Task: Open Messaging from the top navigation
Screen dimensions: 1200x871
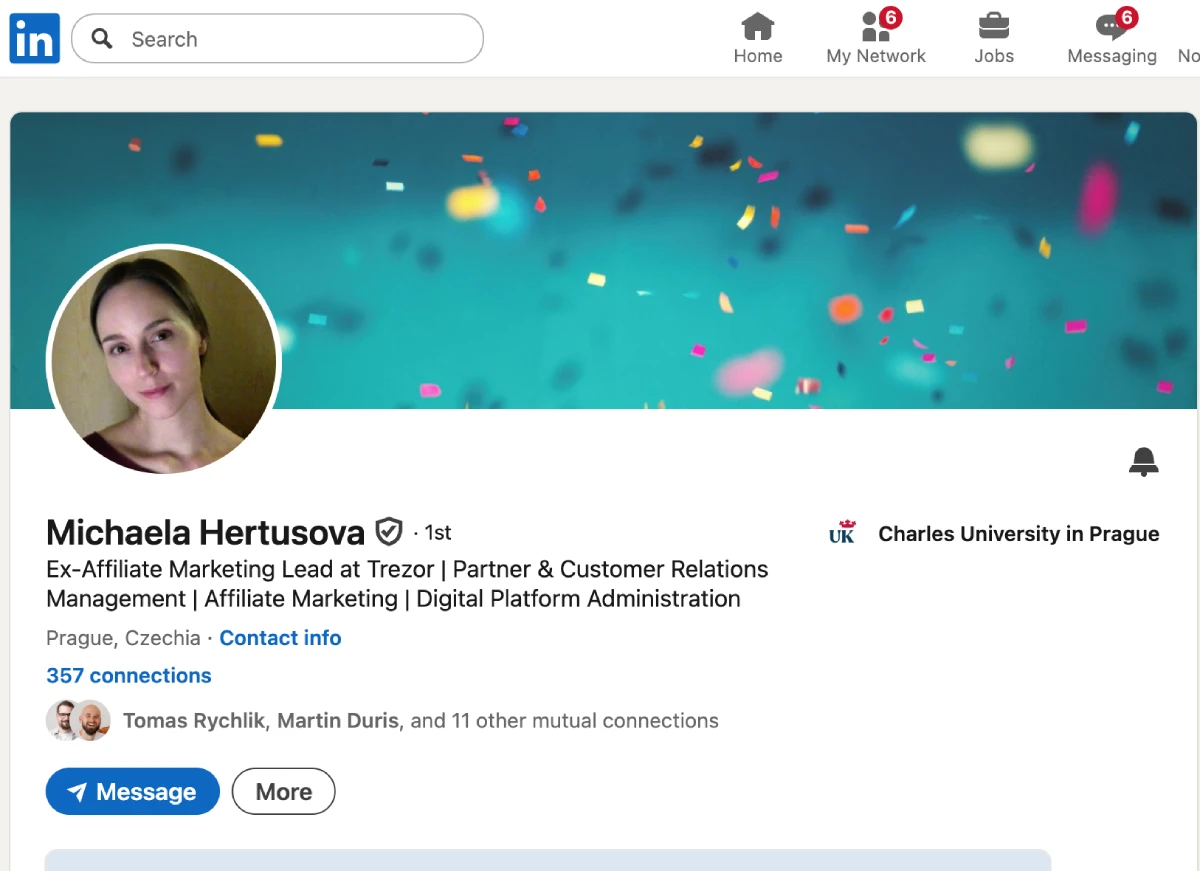Action: [1111, 39]
